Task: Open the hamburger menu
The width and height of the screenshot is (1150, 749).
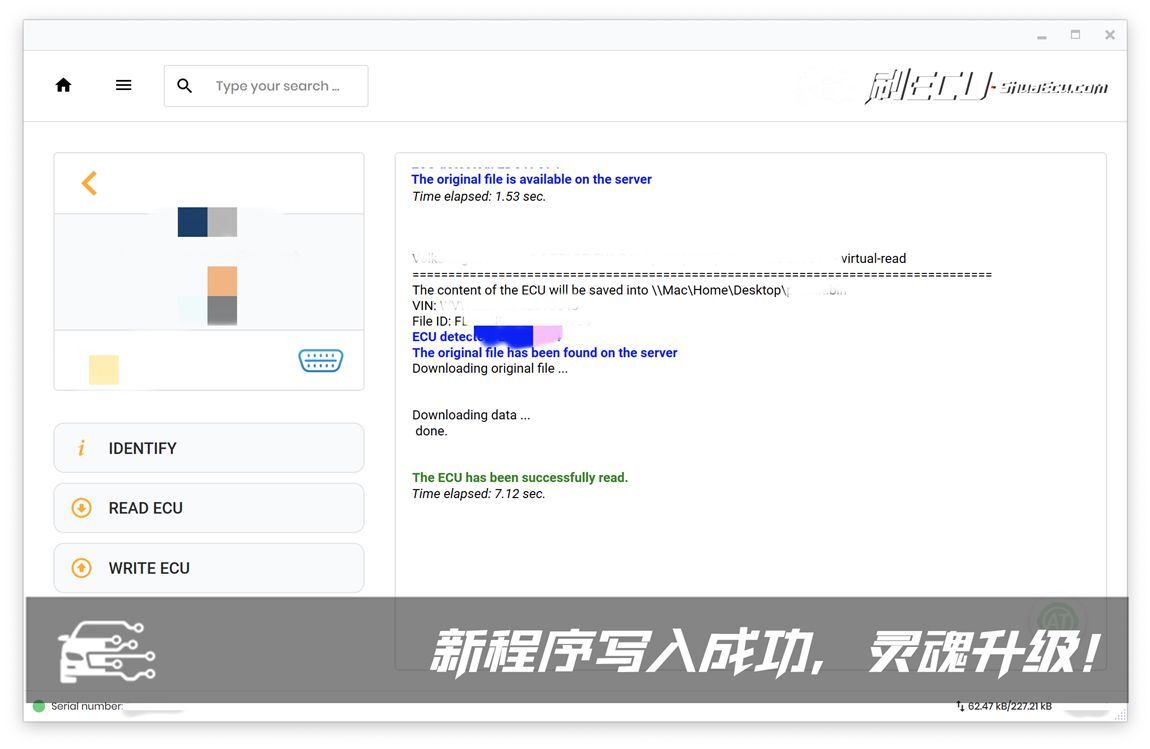Action: 124,86
